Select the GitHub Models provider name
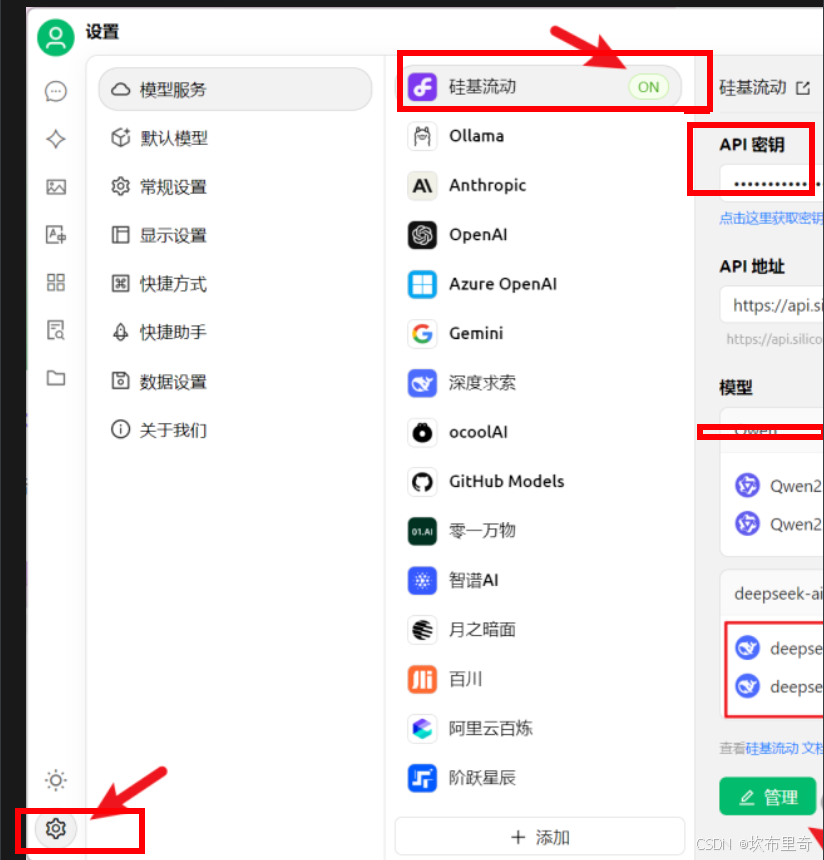This screenshot has width=824, height=860. click(506, 482)
